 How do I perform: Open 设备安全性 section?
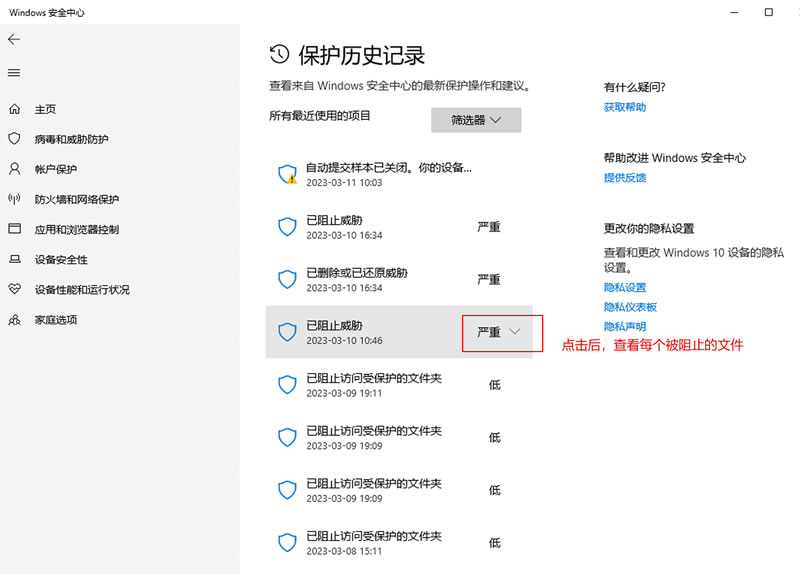61,259
